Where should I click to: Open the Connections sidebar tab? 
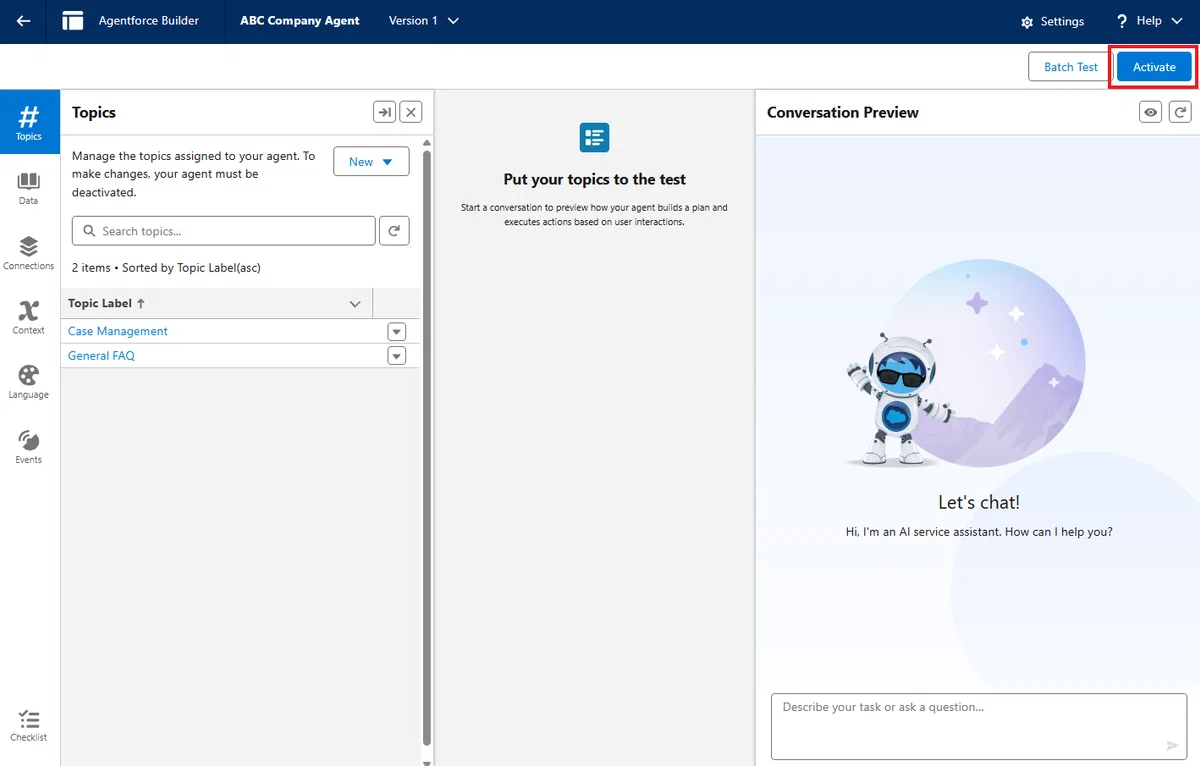[x=29, y=252]
